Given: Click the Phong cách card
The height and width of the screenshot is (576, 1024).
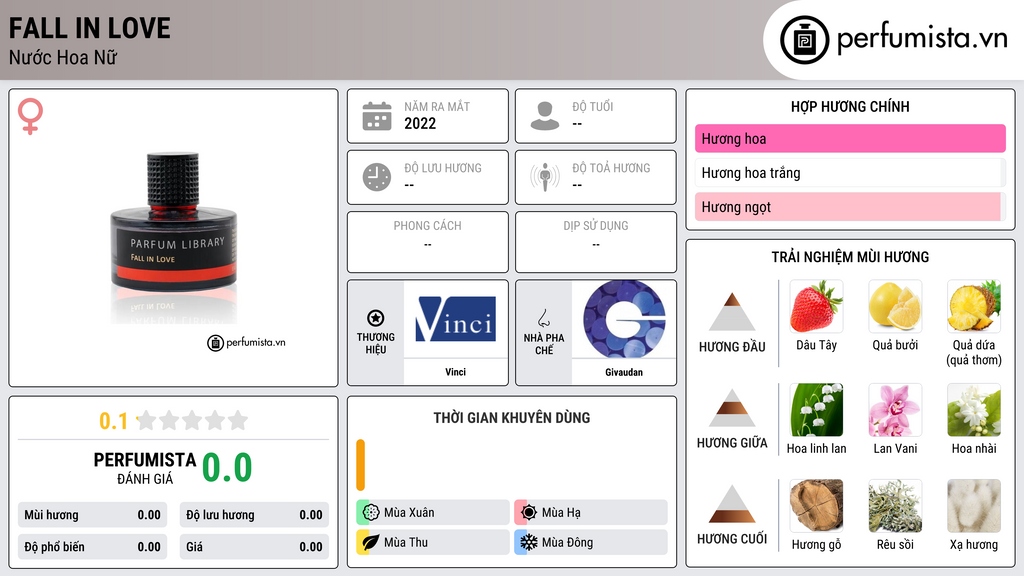Looking at the screenshot, I should [x=428, y=242].
